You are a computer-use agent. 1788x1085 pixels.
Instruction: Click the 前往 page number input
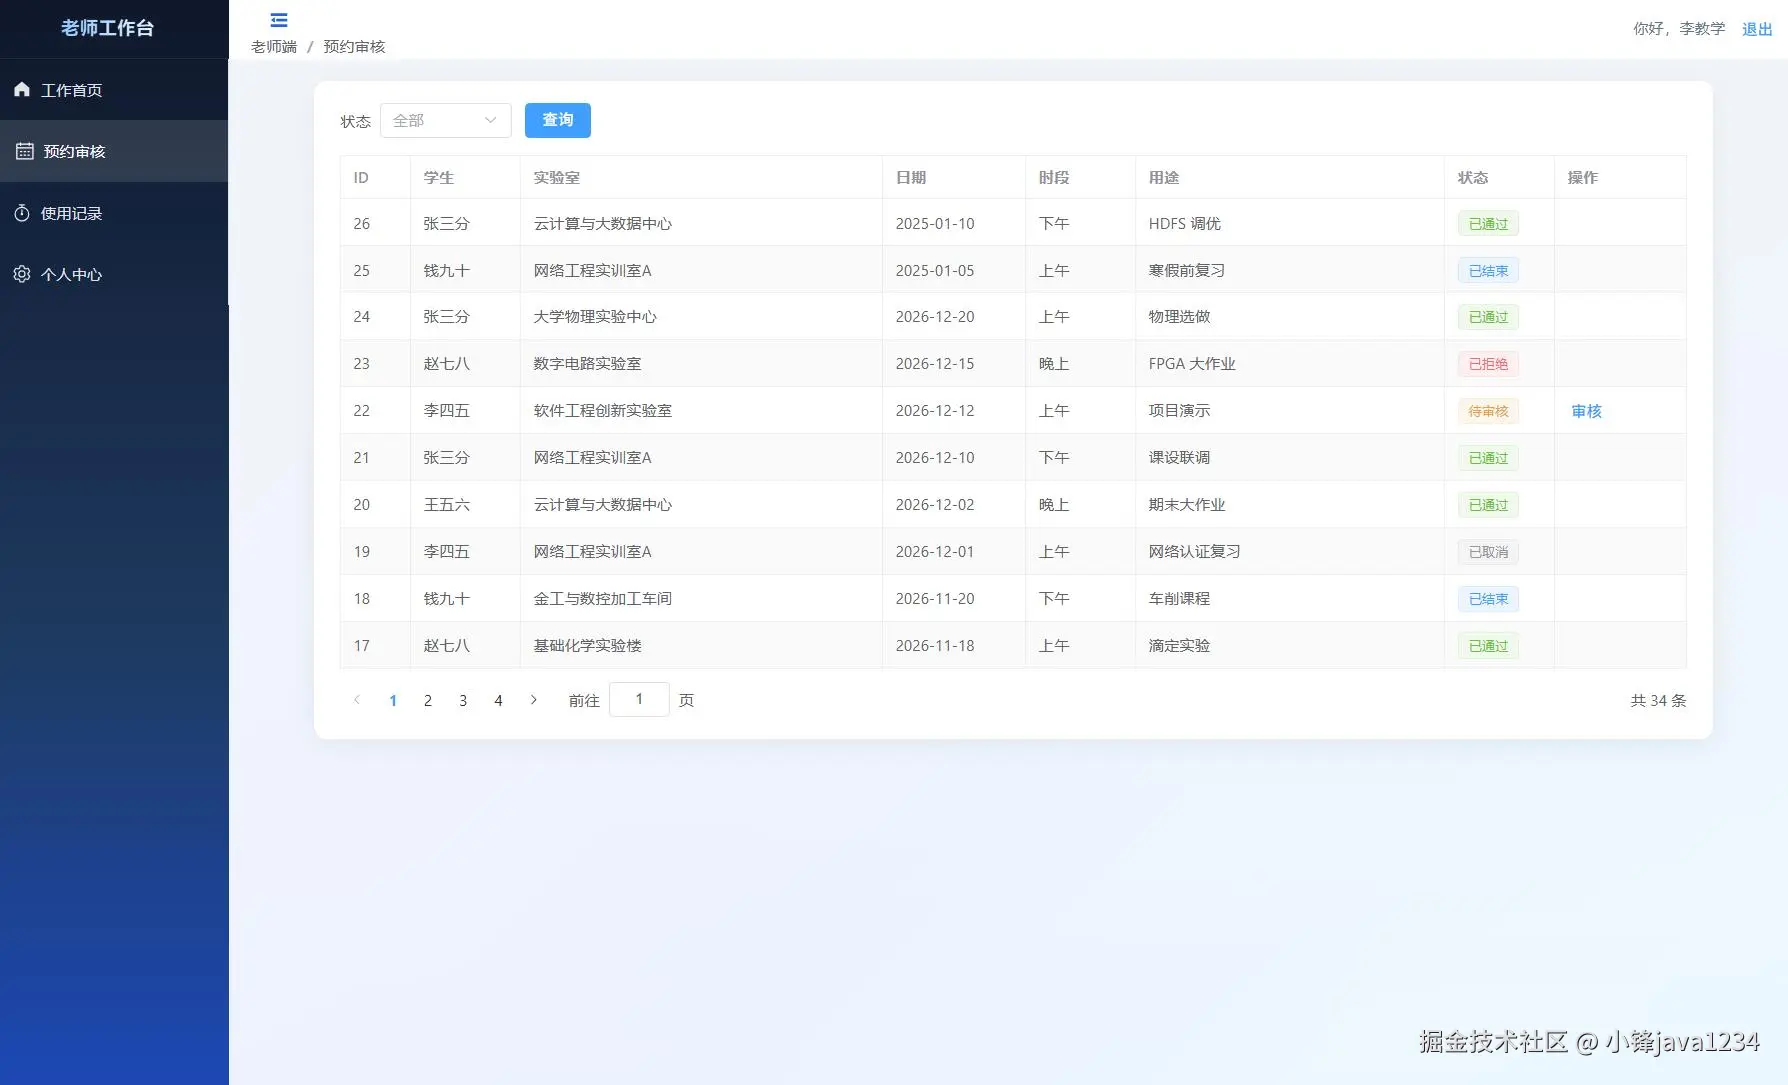(x=639, y=699)
